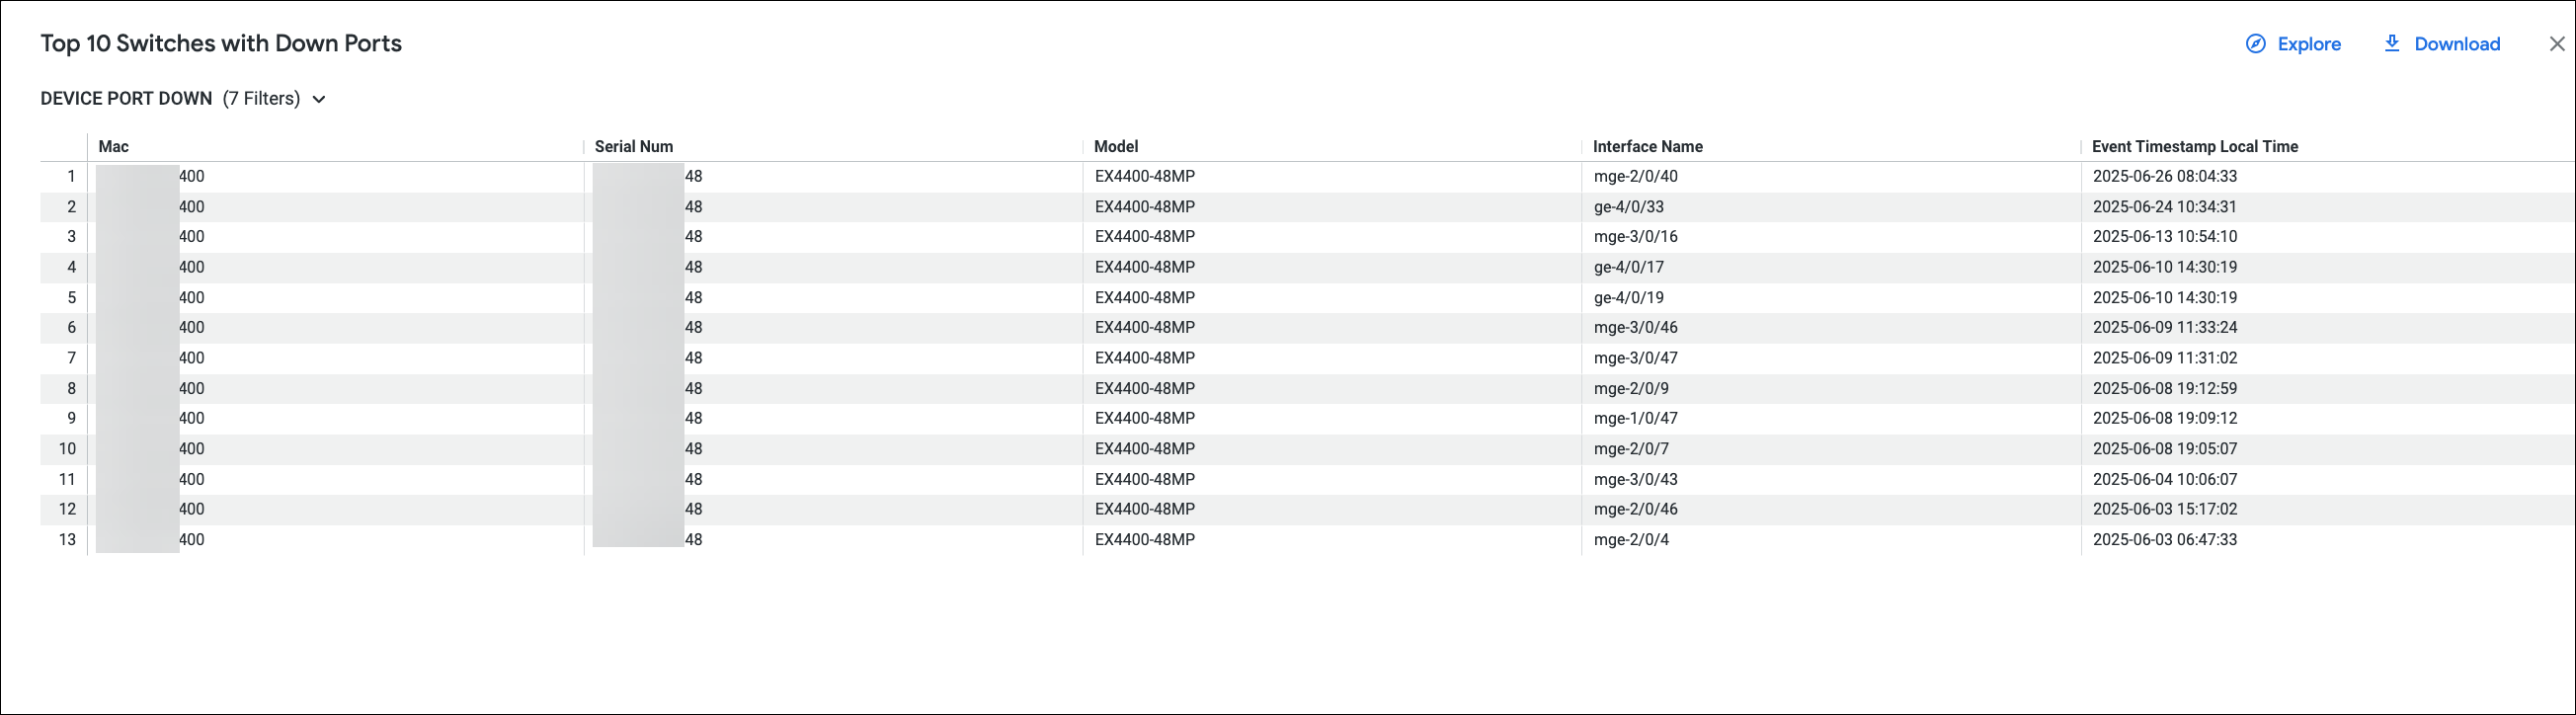The width and height of the screenshot is (2576, 715).
Task: Select interface cell mge-2/0/40
Action: tap(1635, 176)
